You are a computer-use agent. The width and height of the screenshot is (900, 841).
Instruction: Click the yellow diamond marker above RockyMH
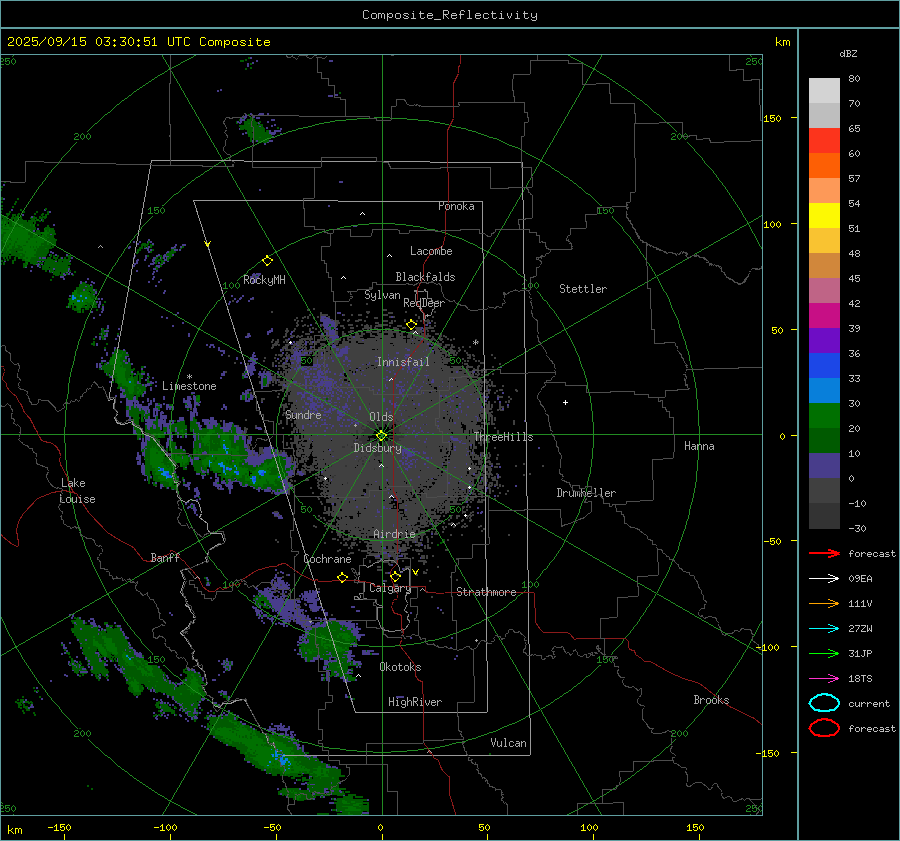click(267, 261)
